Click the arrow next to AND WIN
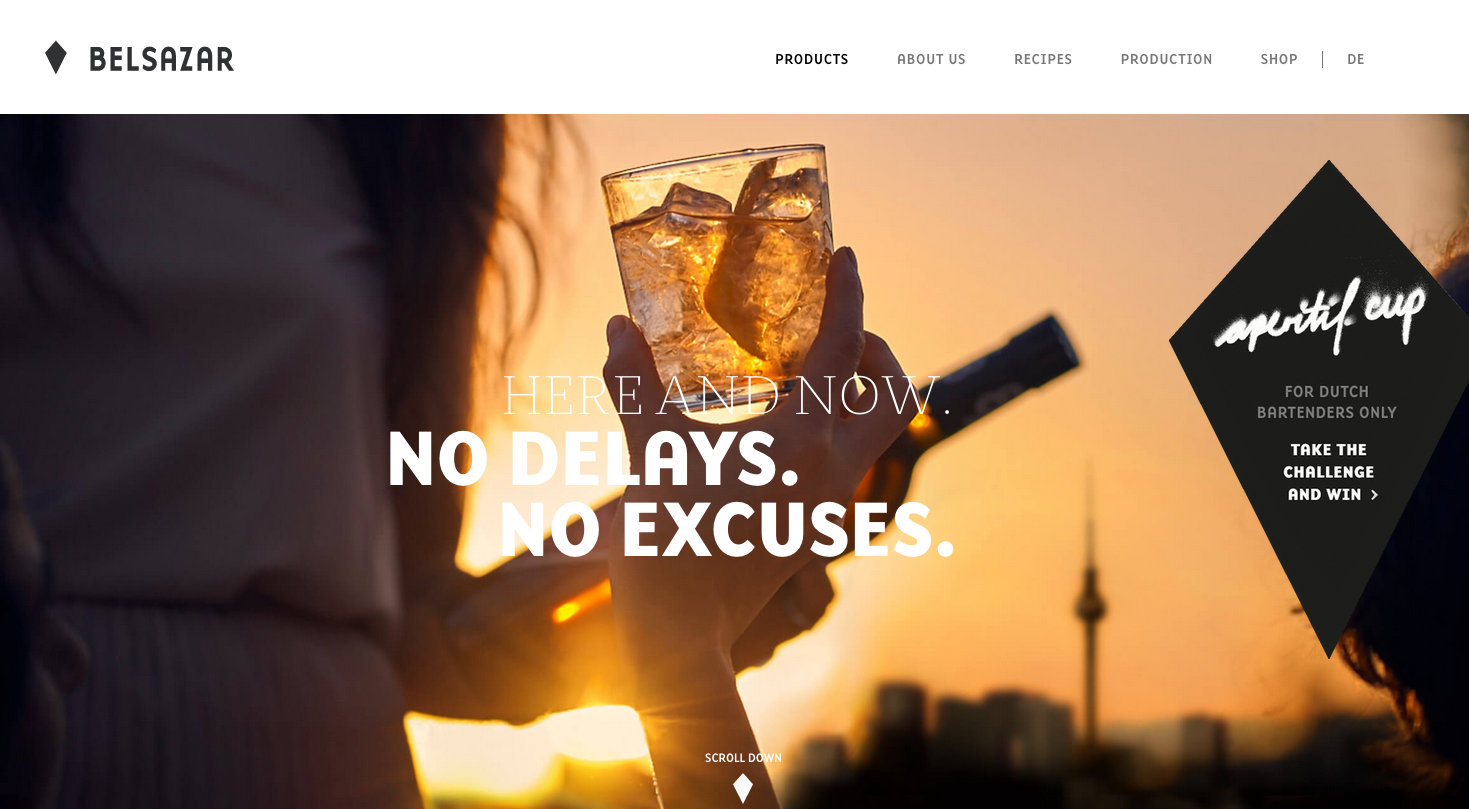The image size is (1469, 809). click(1375, 495)
